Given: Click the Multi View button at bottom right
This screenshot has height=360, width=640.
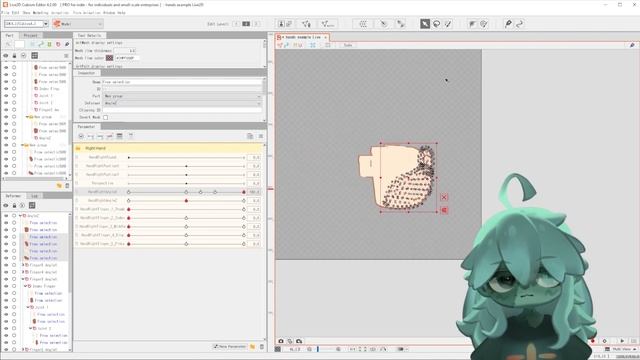Looking at the screenshot, I should [x=620, y=349].
